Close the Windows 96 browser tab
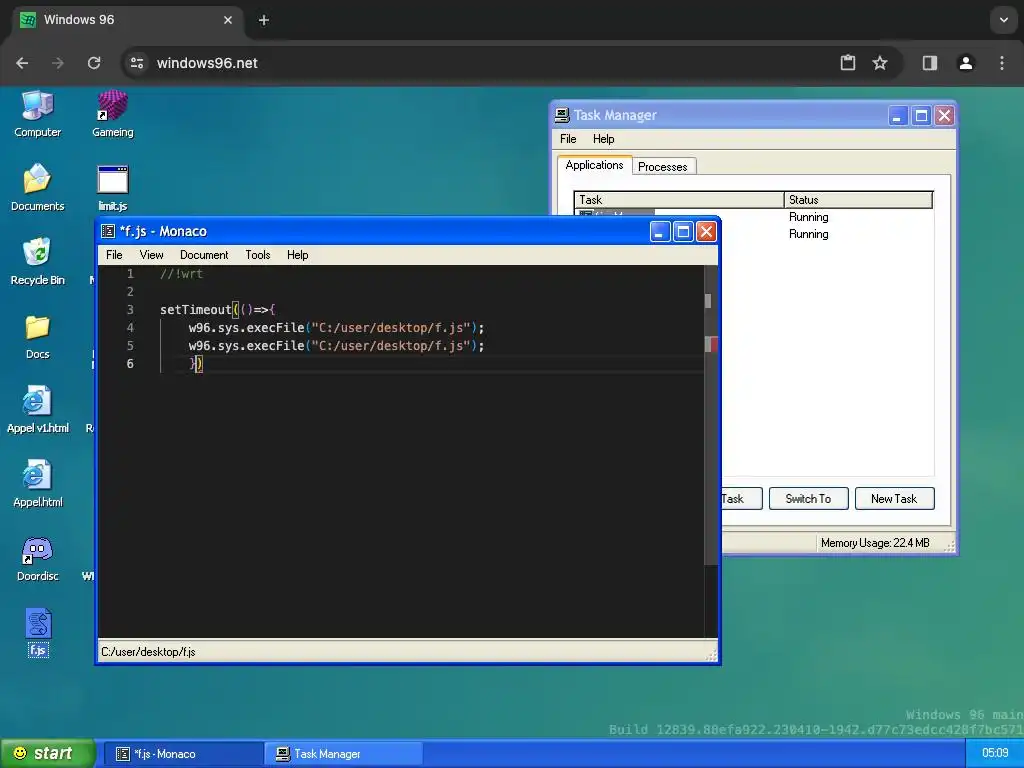Image resolution: width=1024 pixels, height=768 pixels. (x=228, y=20)
